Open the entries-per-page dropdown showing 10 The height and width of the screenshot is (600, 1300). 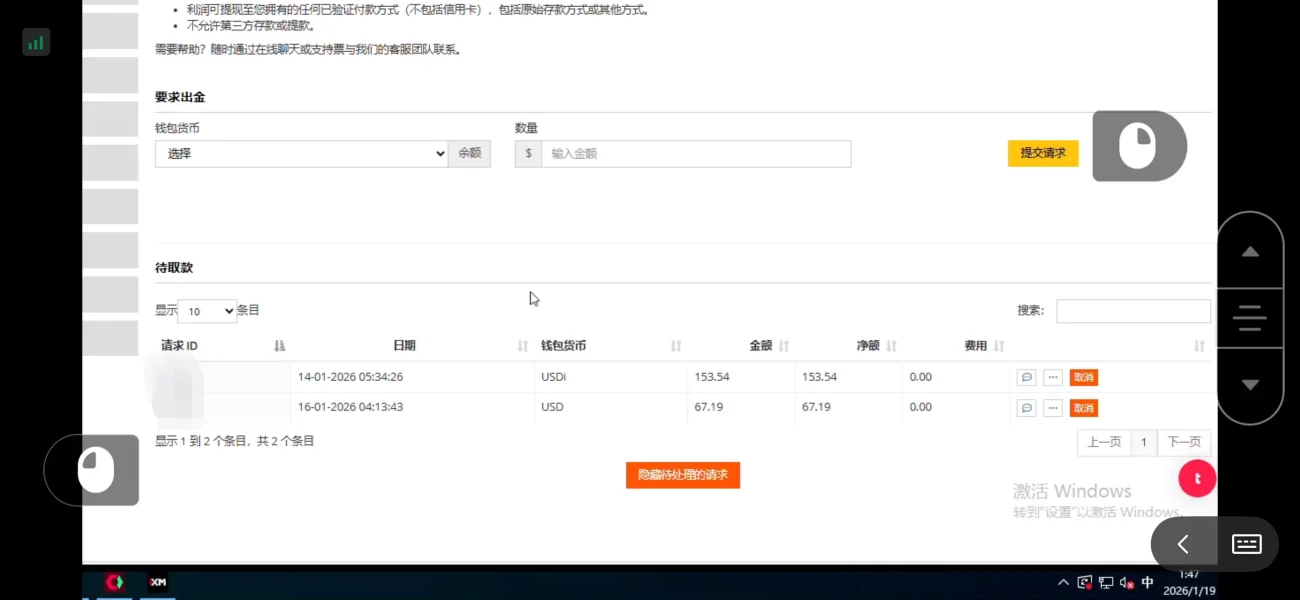pos(205,310)
